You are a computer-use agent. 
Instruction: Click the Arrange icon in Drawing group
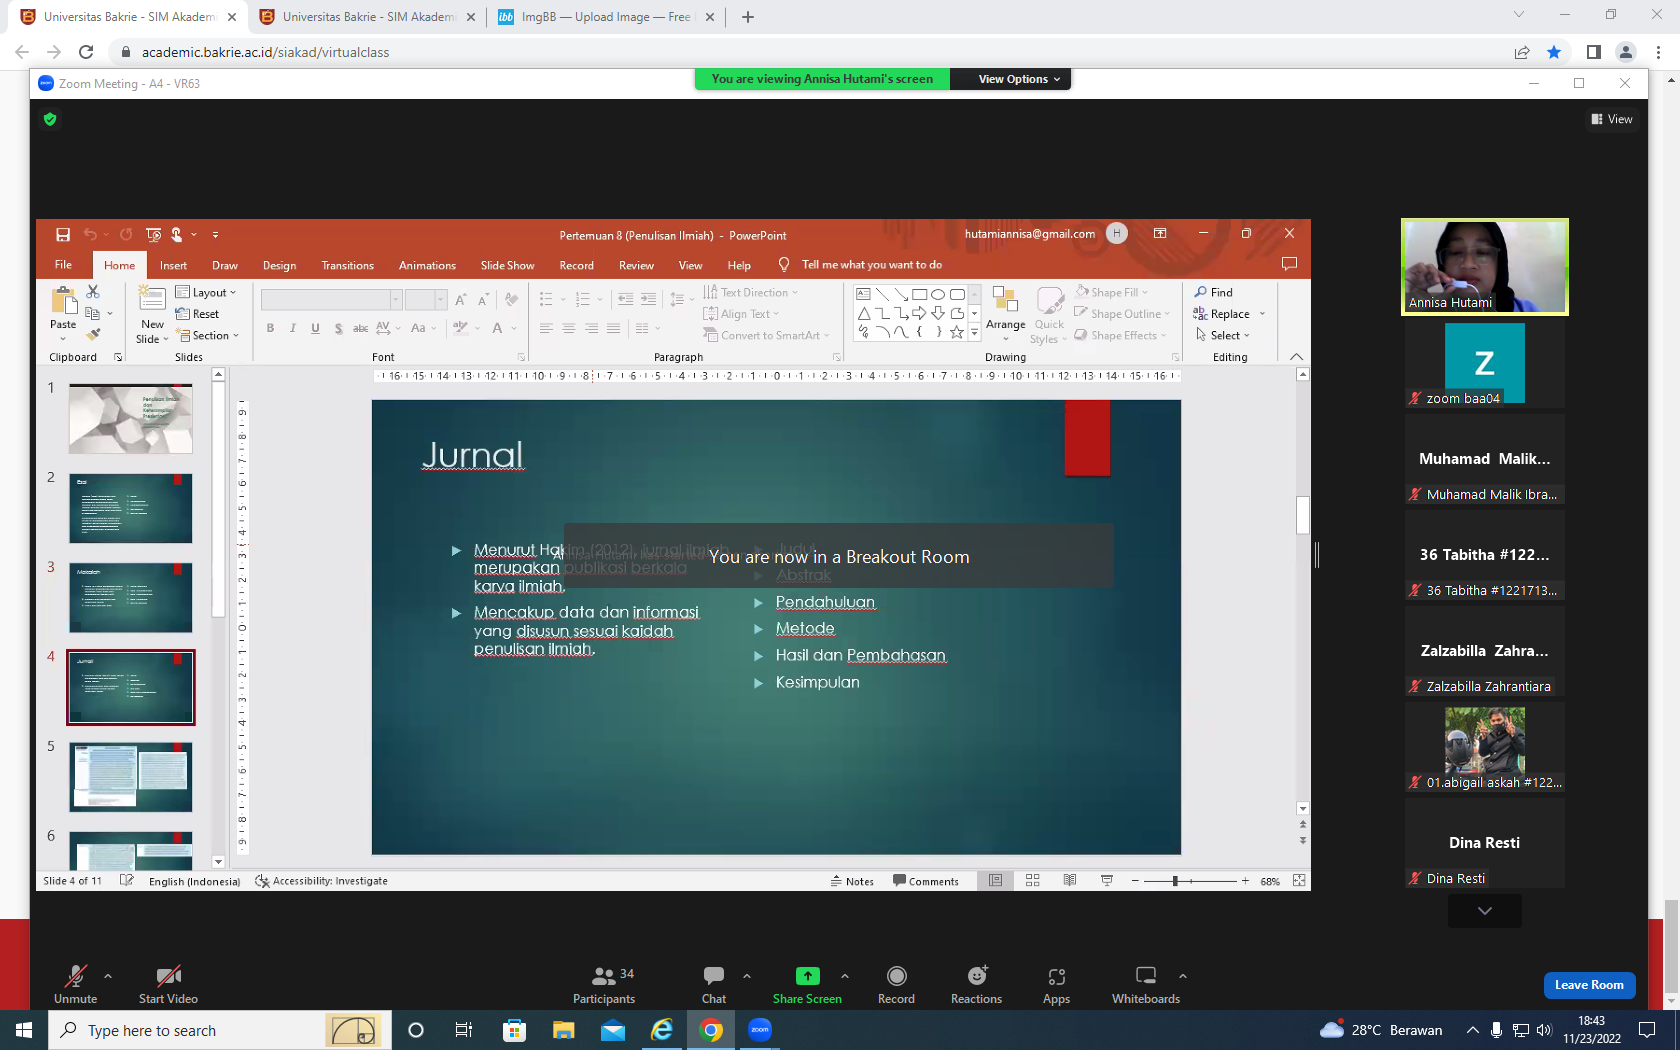(x=1005, y=300)
